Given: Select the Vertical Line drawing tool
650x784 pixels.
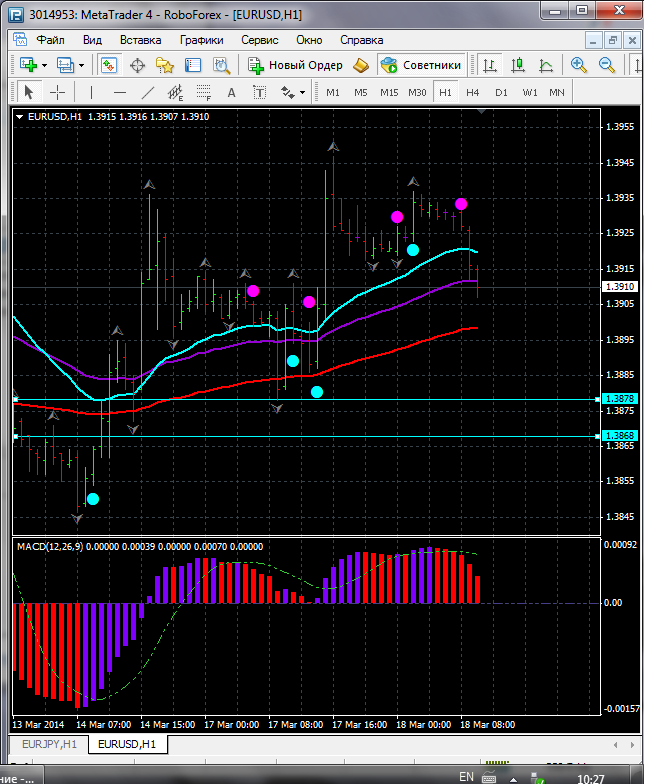Looking at the screenshot, I should point(91,92).
